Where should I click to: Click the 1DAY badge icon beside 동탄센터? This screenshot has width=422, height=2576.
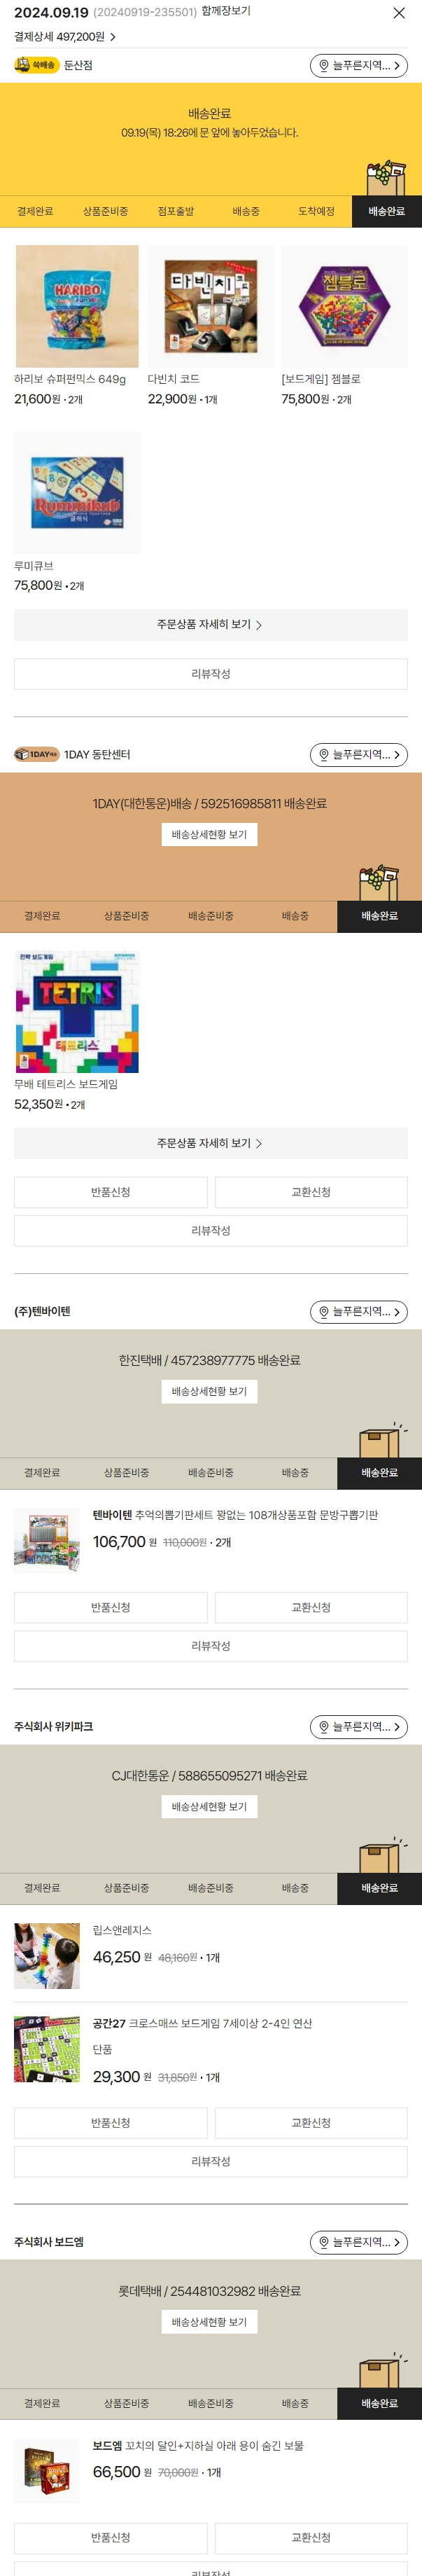tap(36, 754)
